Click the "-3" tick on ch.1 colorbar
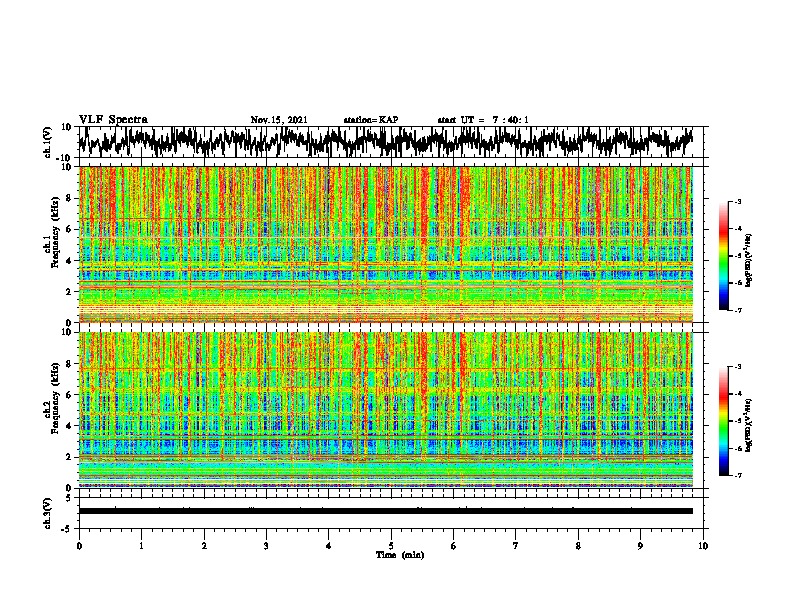 [x=737, y=201]
